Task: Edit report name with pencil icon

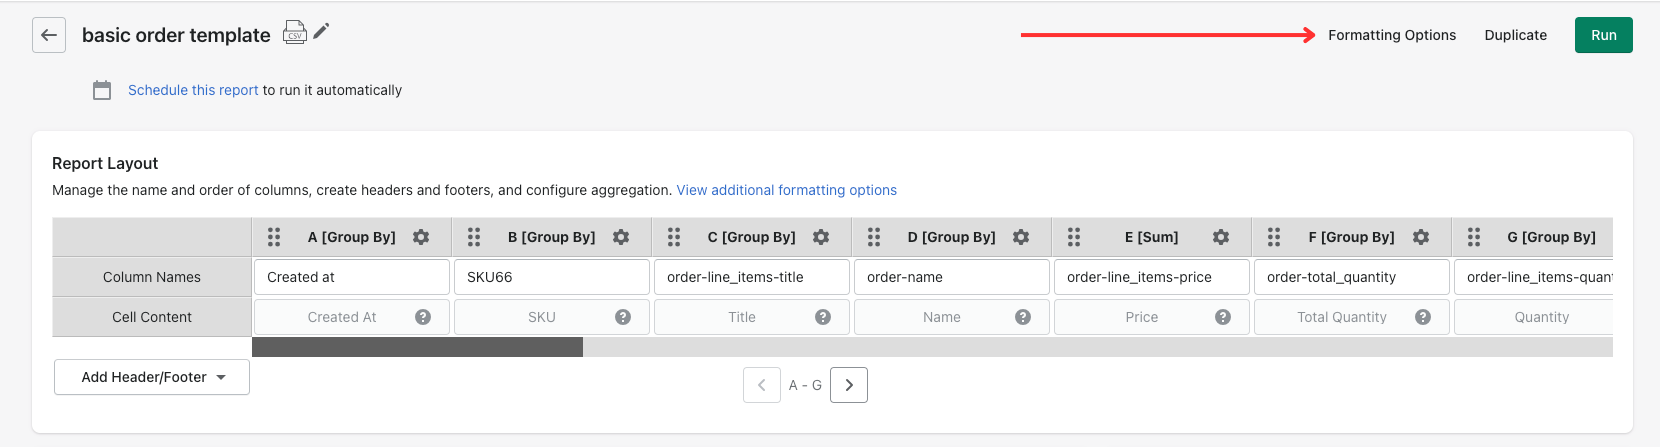Action: pos(321,31)
